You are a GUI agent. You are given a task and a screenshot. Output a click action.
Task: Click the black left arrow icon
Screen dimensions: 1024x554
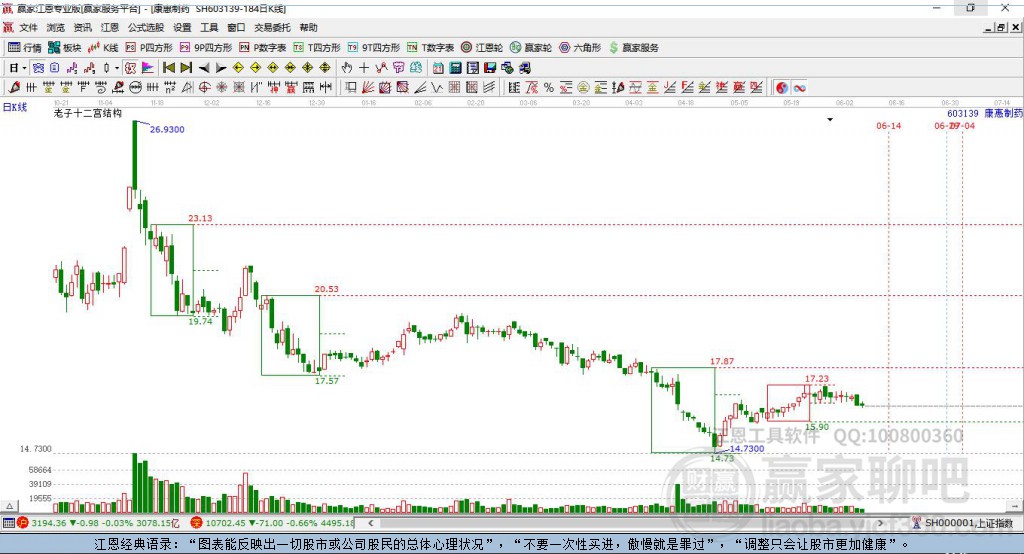(x=204, y=68)
